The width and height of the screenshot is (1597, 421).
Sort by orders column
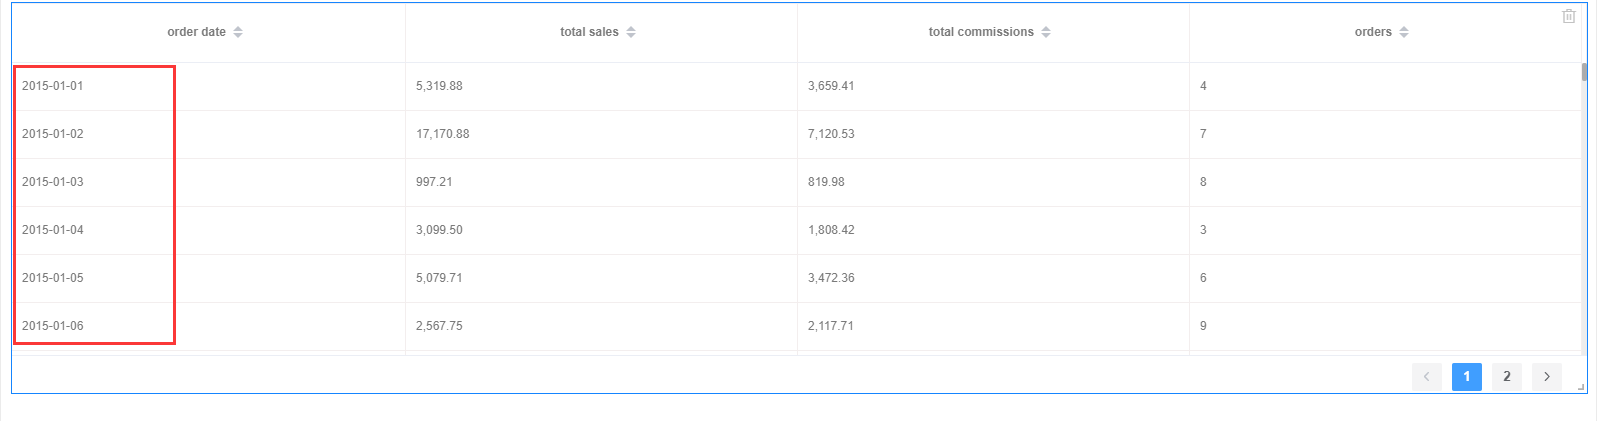[x=1404, y=32]
